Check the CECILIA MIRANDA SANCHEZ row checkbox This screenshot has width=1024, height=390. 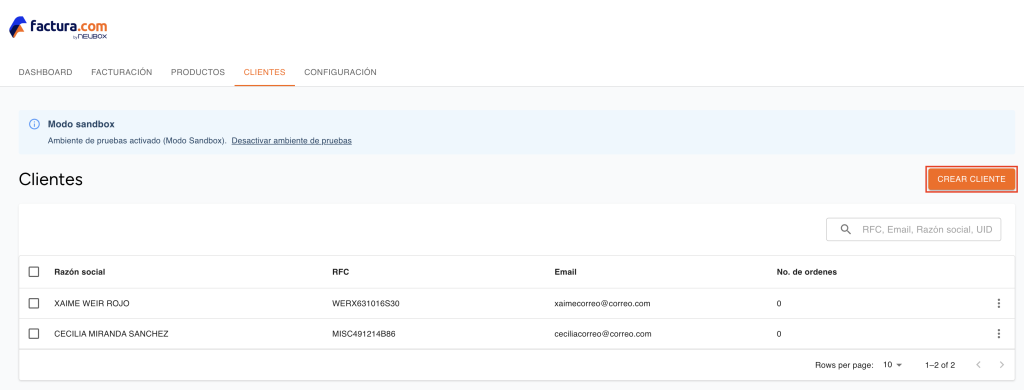pos(34,334)
